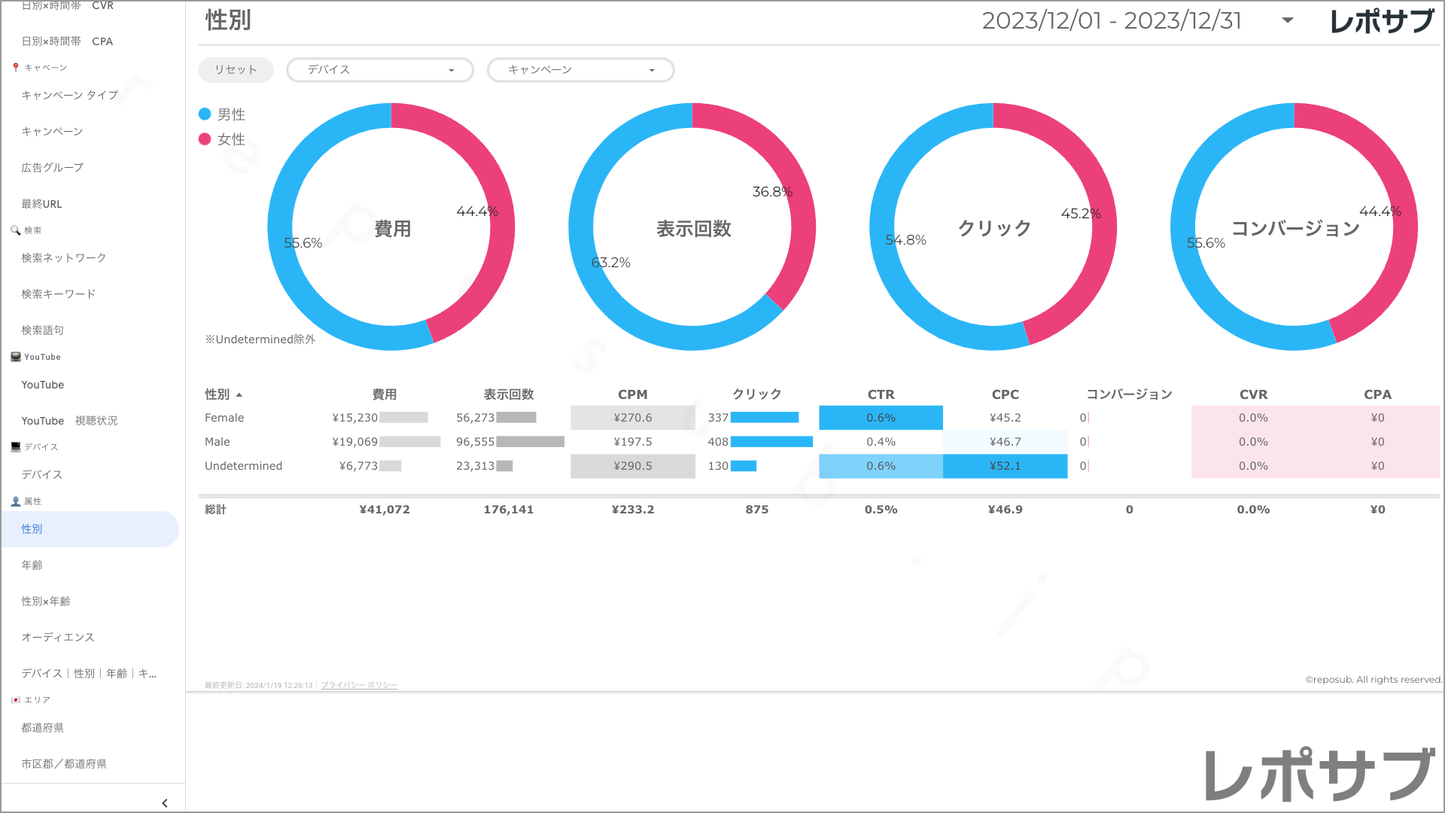Image resolution: width=1445 pixels, height=813 pixels.
Task: Select the Undetermined row in the table
Action: pyautogui.click(x=243, y=466)
